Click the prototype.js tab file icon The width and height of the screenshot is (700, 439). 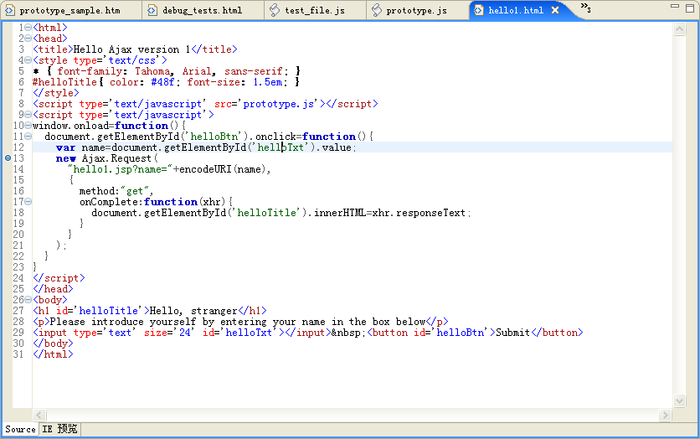tap(377, 10)
